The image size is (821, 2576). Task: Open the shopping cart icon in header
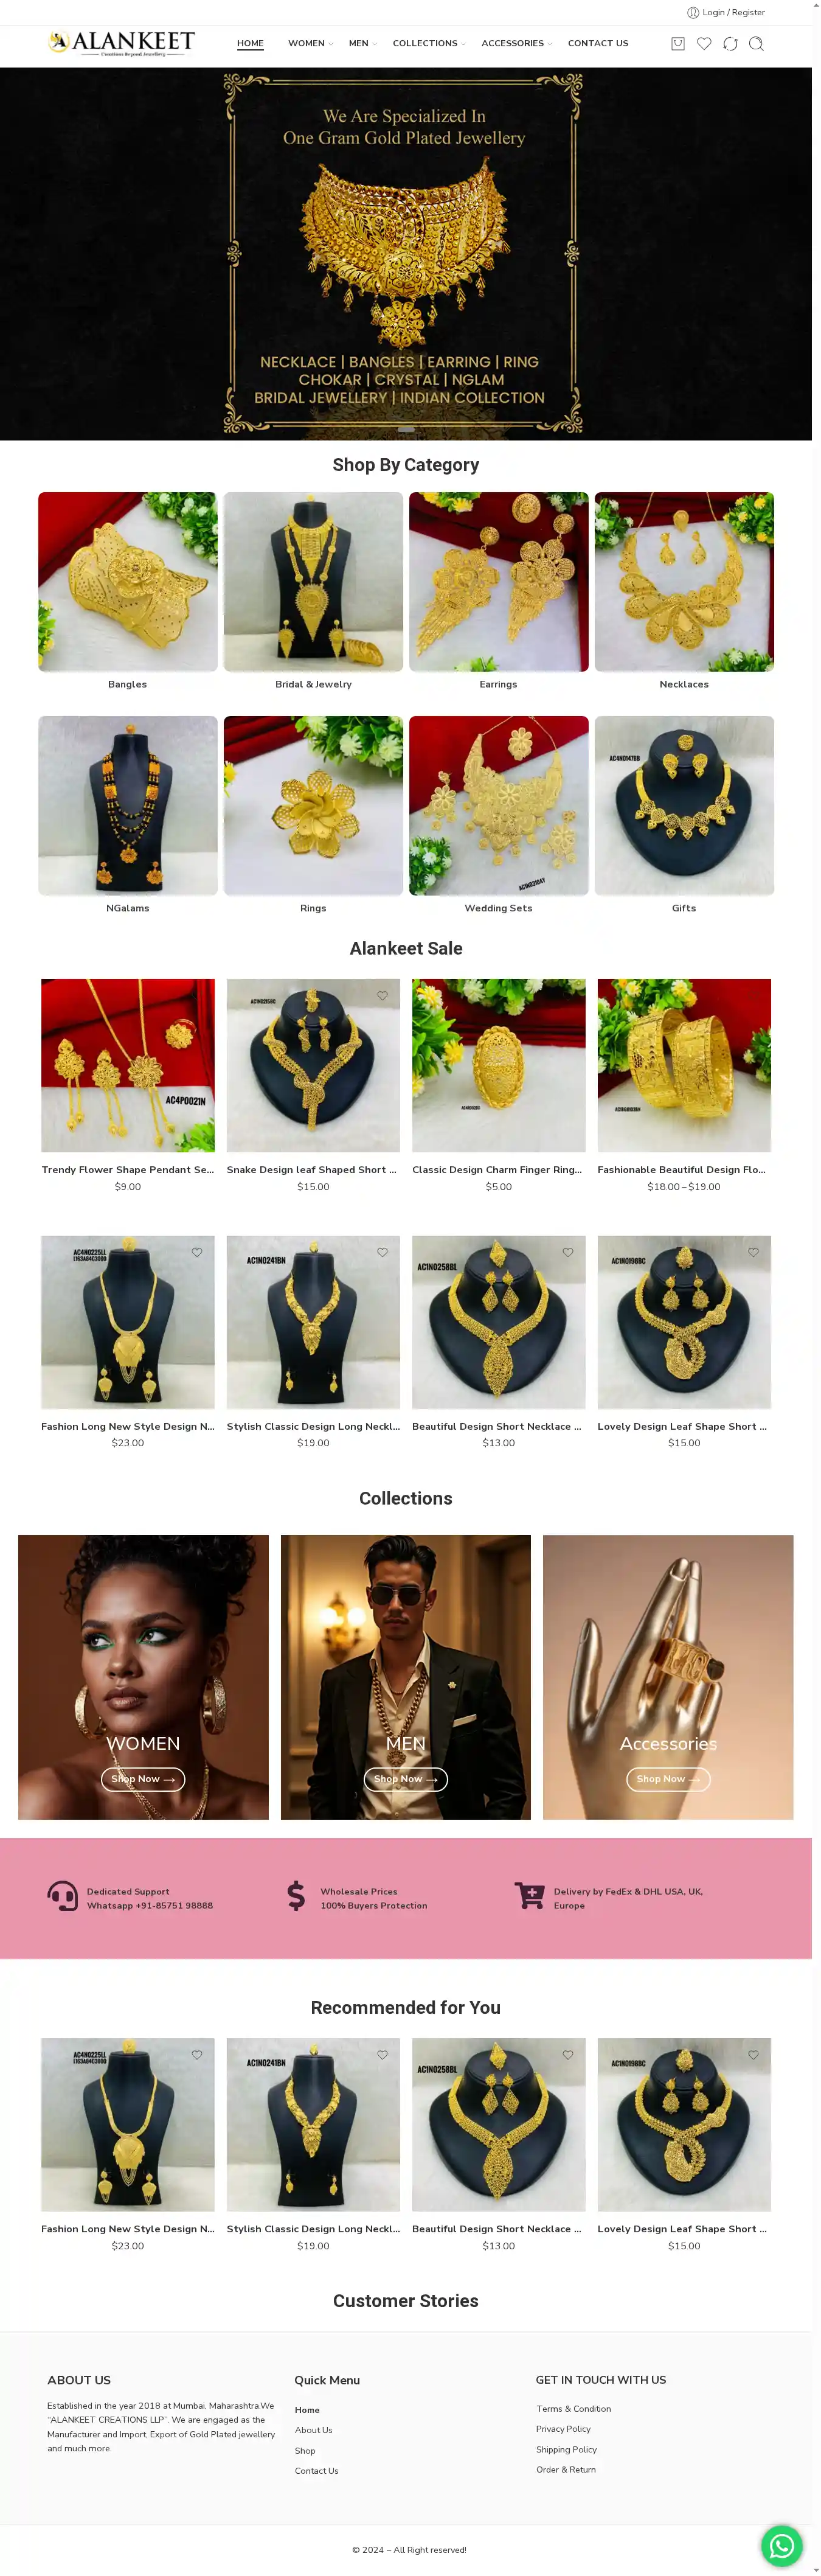click(677, 43)
